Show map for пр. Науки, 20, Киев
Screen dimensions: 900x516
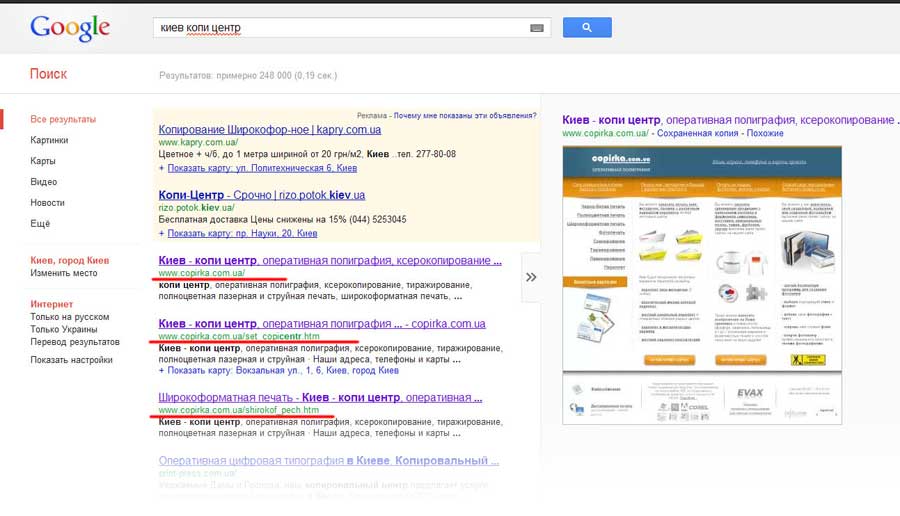(x=242, y=233)
